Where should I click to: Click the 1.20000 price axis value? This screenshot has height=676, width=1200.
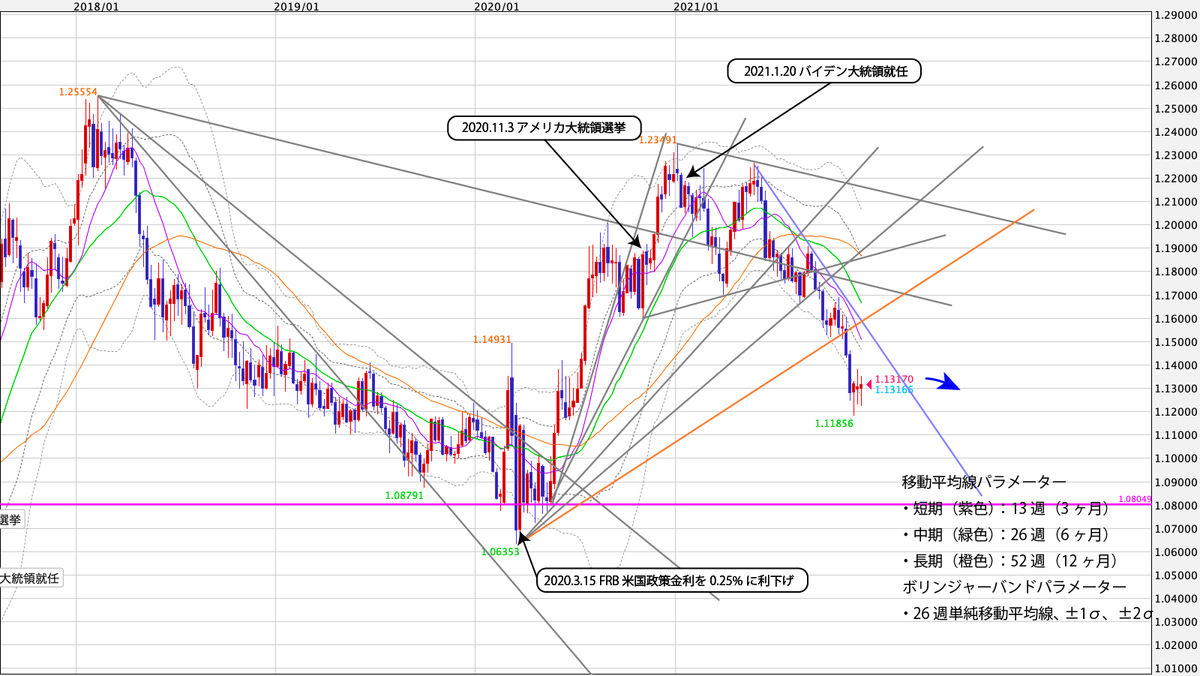click(1177, 225)
